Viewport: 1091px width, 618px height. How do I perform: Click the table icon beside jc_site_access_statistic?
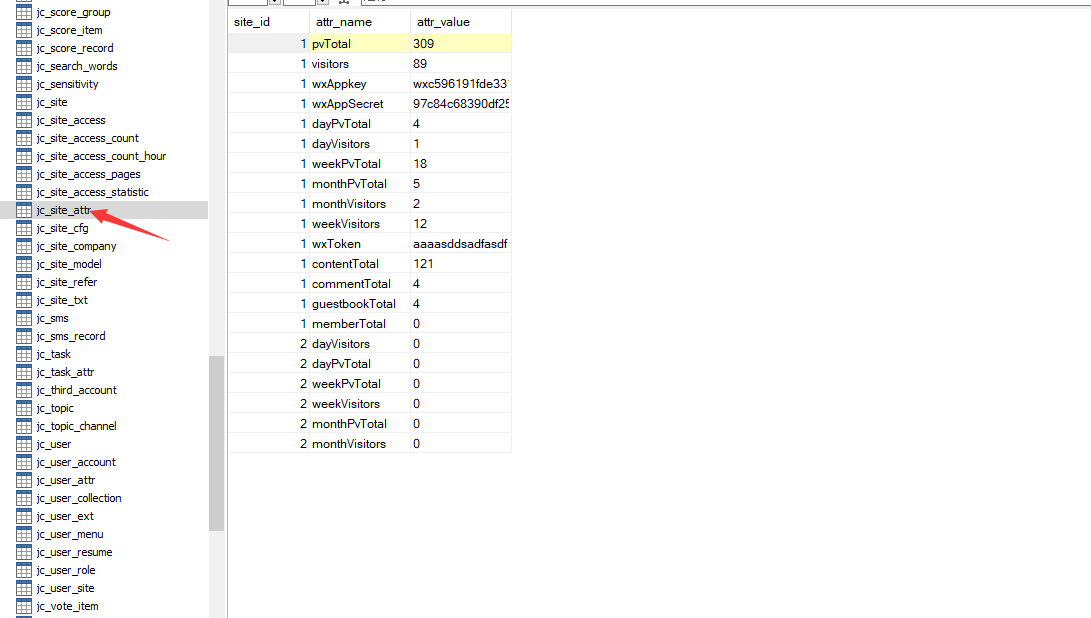tap(24, 192)
